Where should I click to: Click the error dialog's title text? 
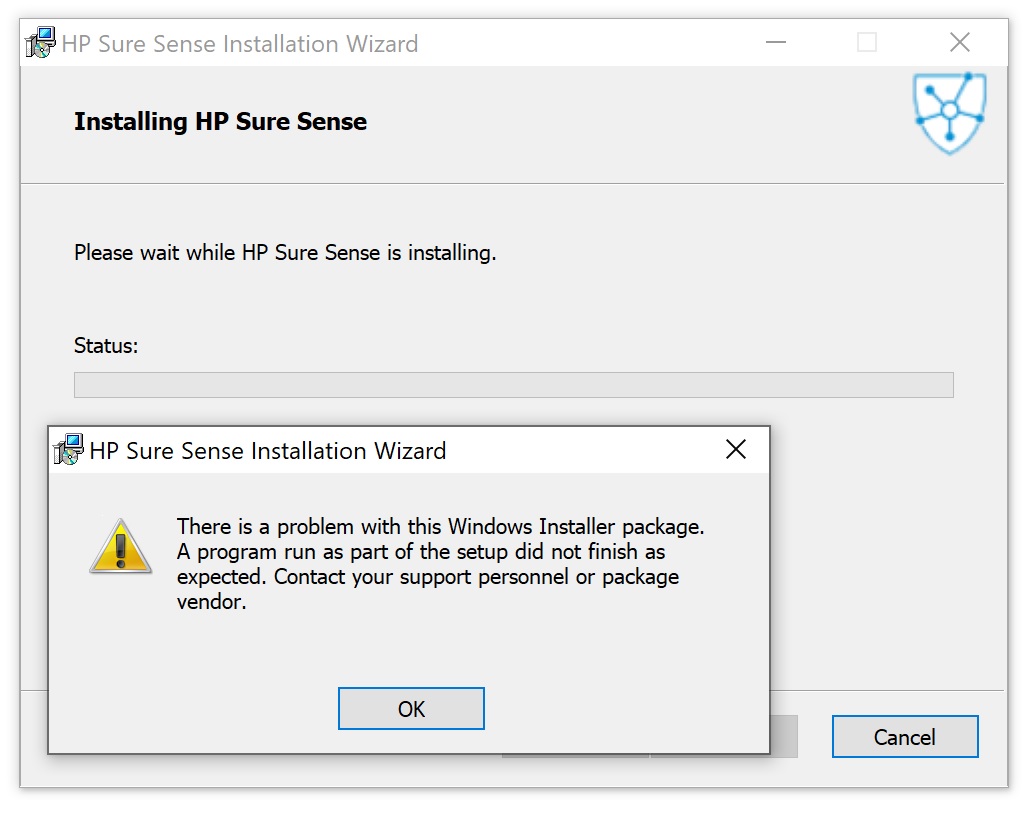pos(267,450)
